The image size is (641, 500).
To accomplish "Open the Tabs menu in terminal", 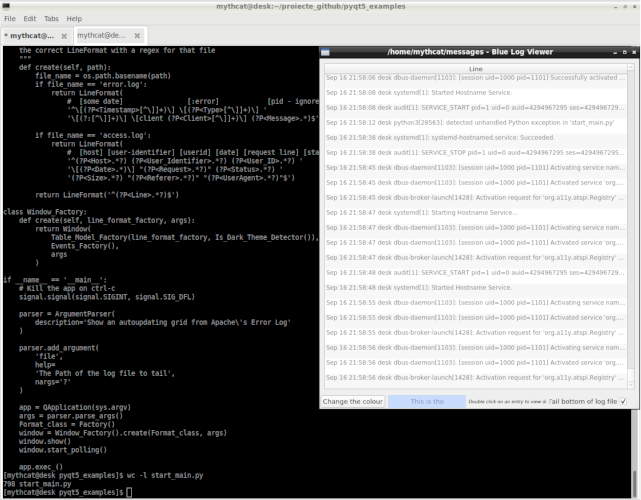I will 51,19.
